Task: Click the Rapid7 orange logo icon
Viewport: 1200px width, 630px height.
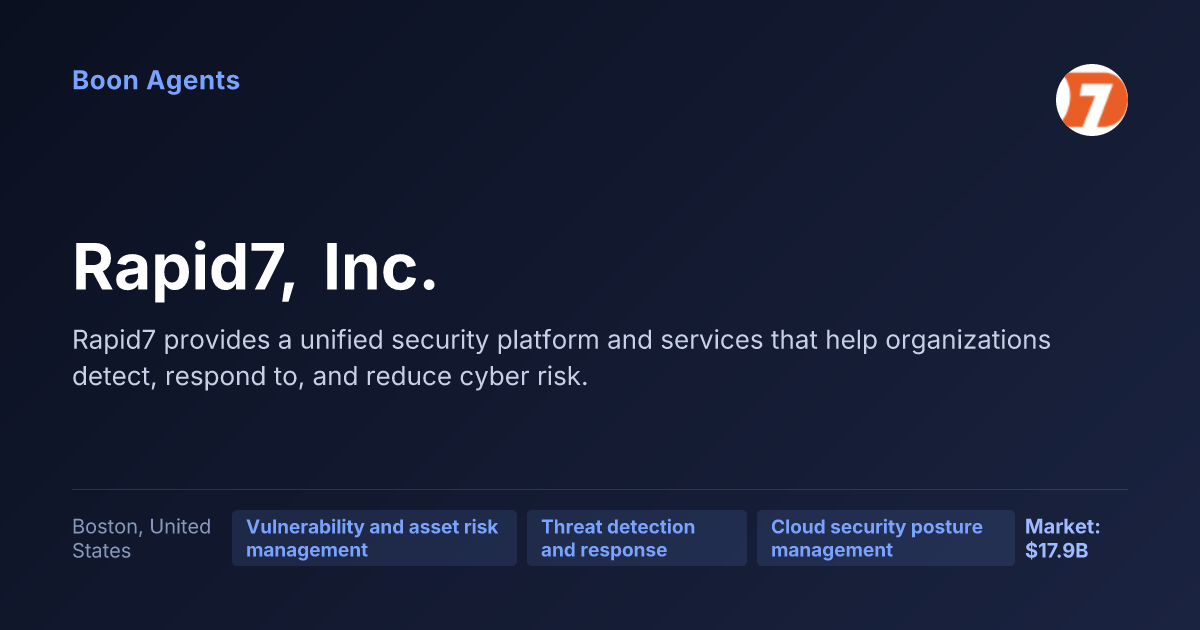Action: click(x=1092, y=100)
